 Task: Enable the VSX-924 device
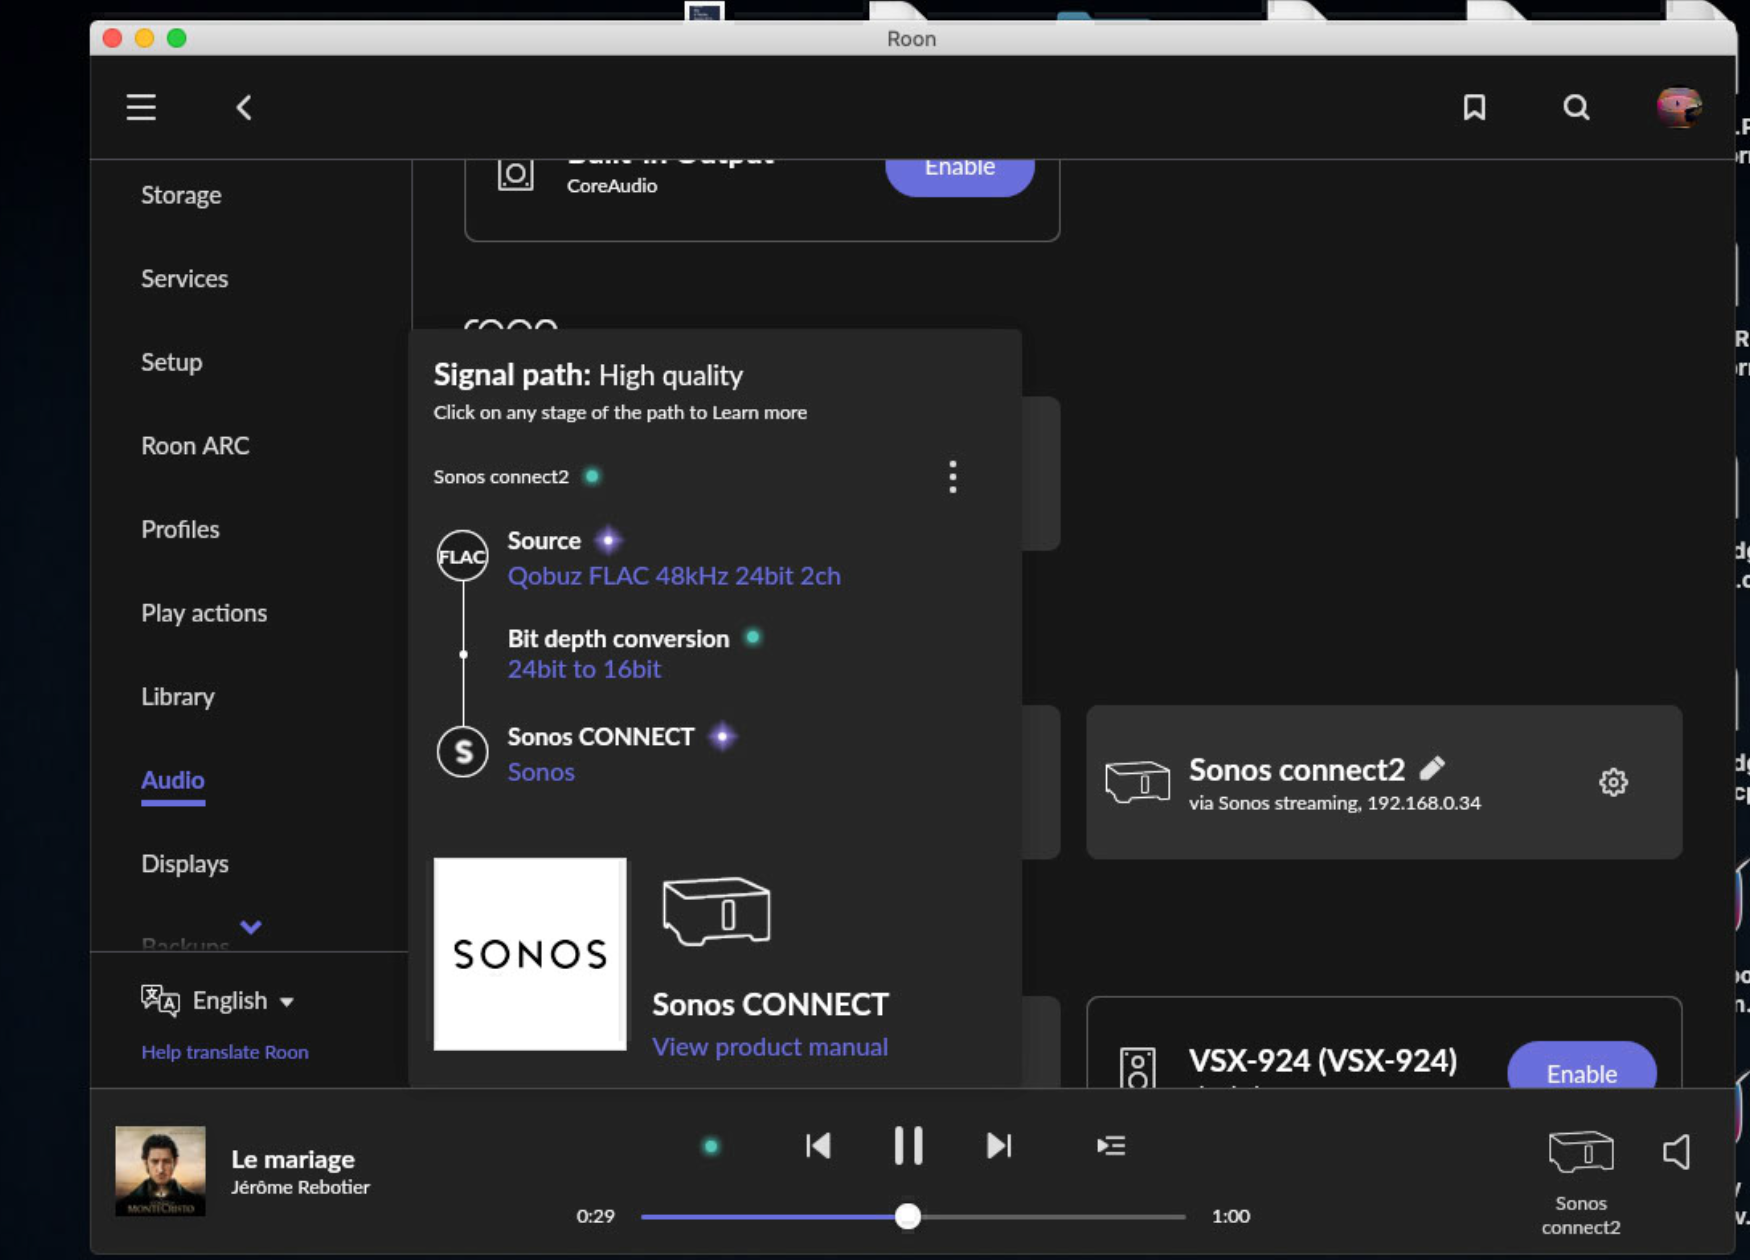tap(1581, 1068)
